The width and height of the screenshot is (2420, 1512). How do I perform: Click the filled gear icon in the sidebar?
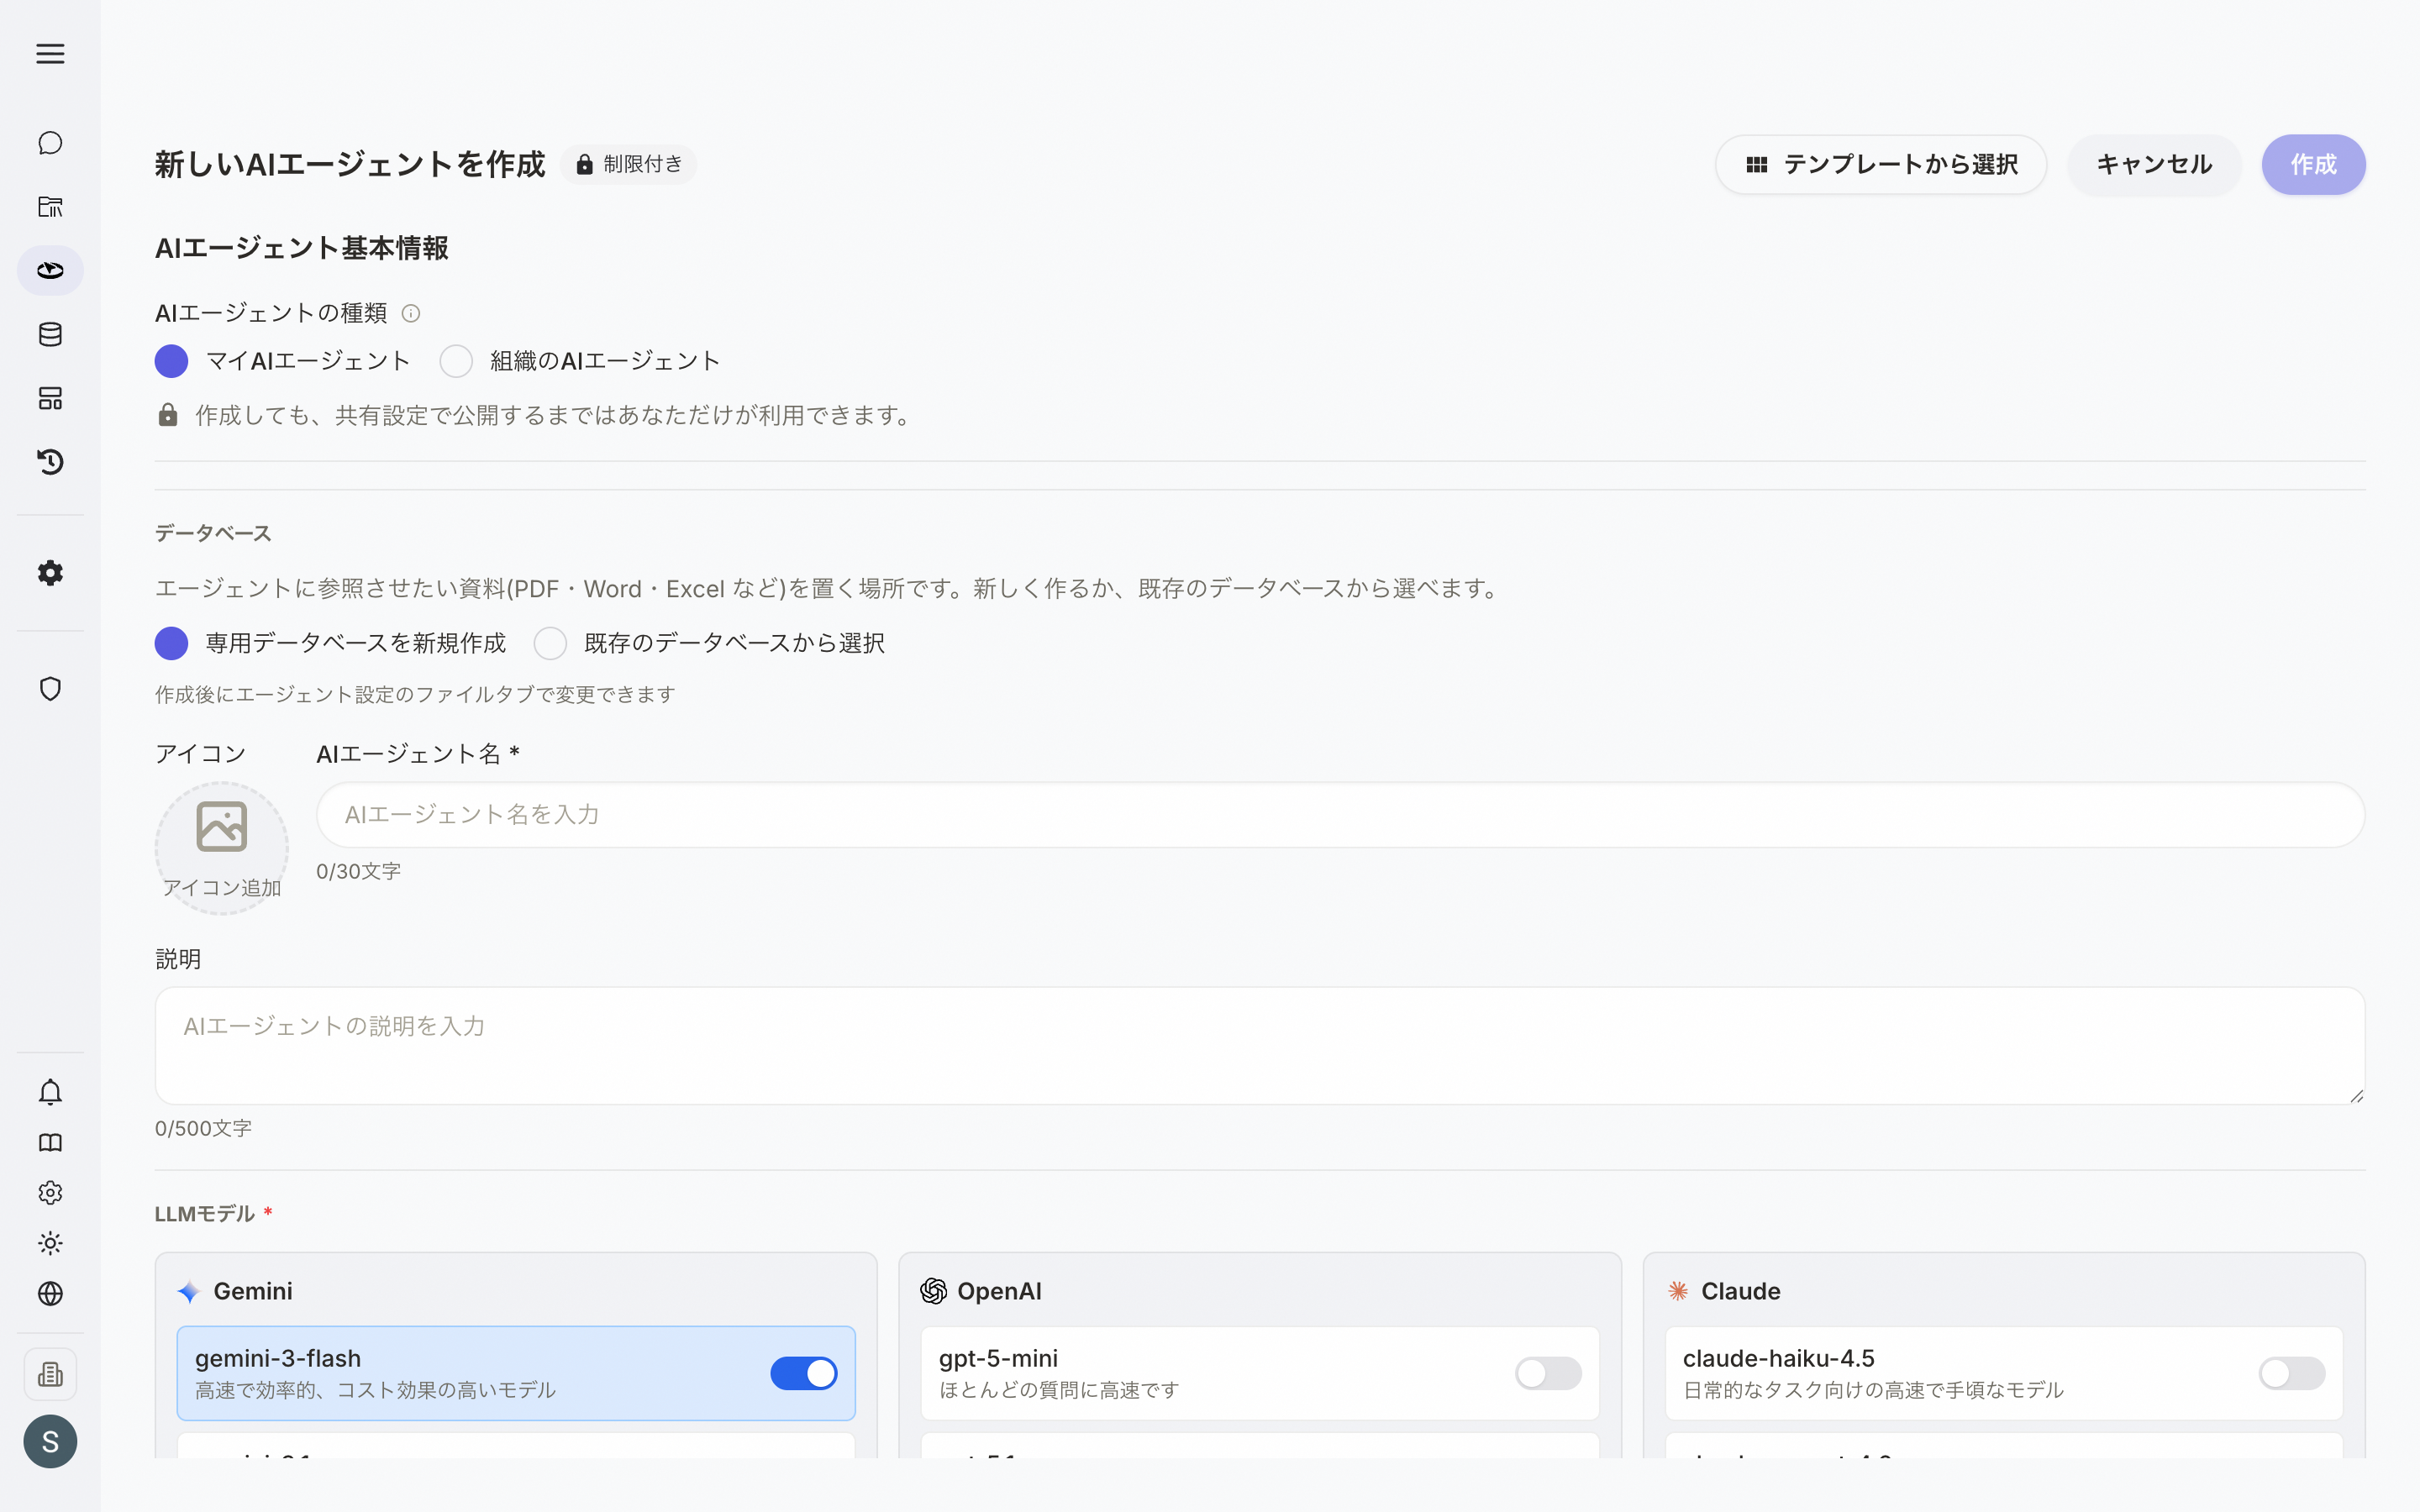tap(50, 573)
